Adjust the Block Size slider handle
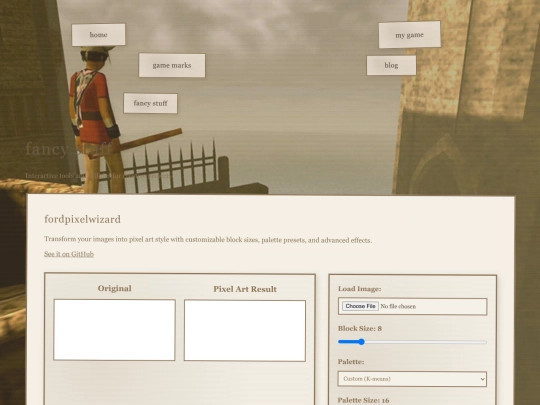Image resolution: width=540 pixels, height=405 pixels. (361, 342)
